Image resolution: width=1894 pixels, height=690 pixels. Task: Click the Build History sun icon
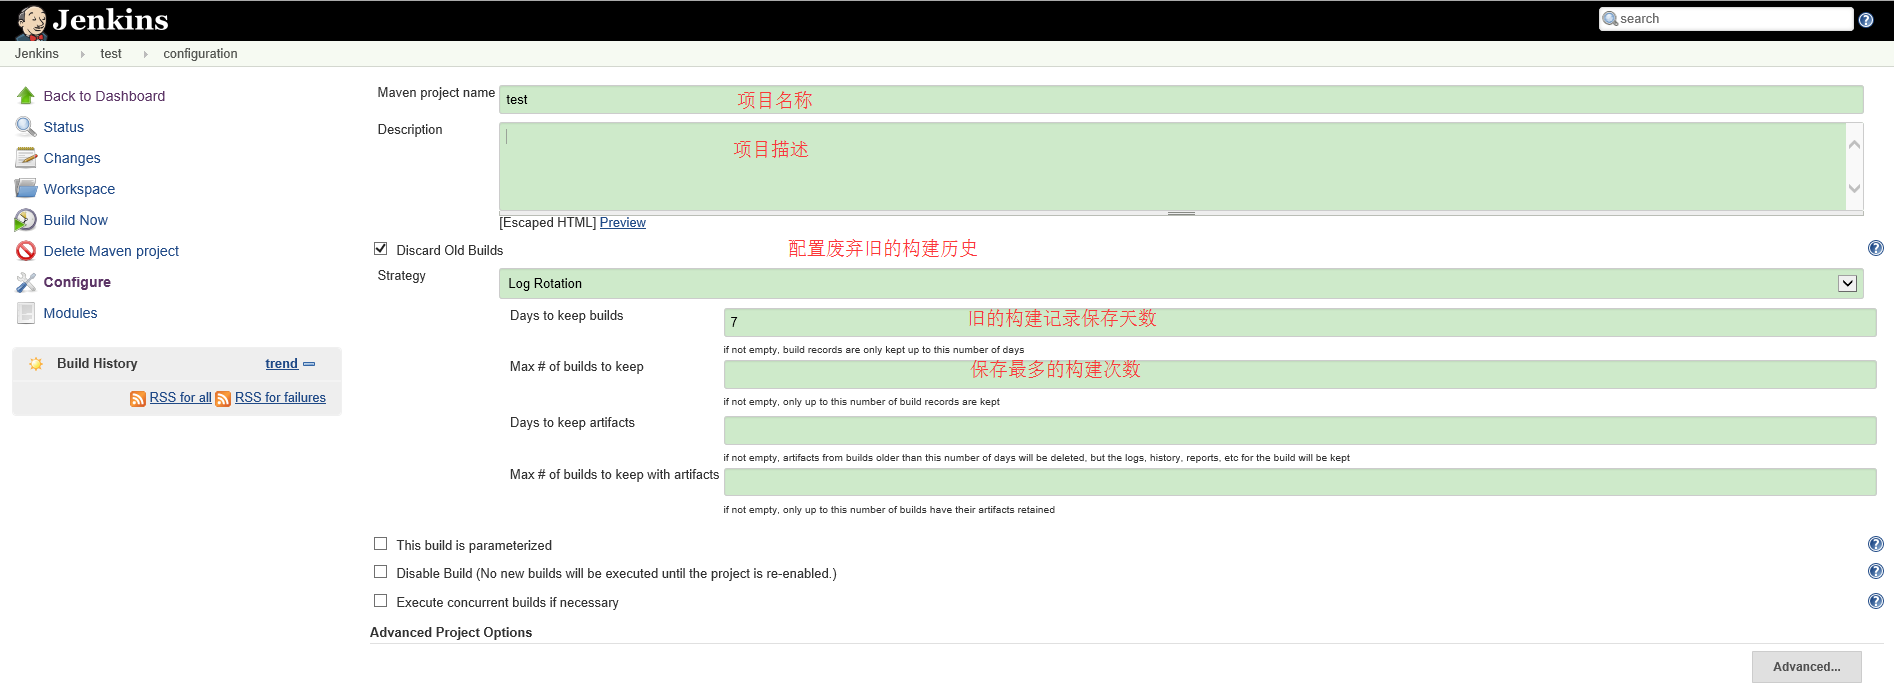(x=36, y=364)
